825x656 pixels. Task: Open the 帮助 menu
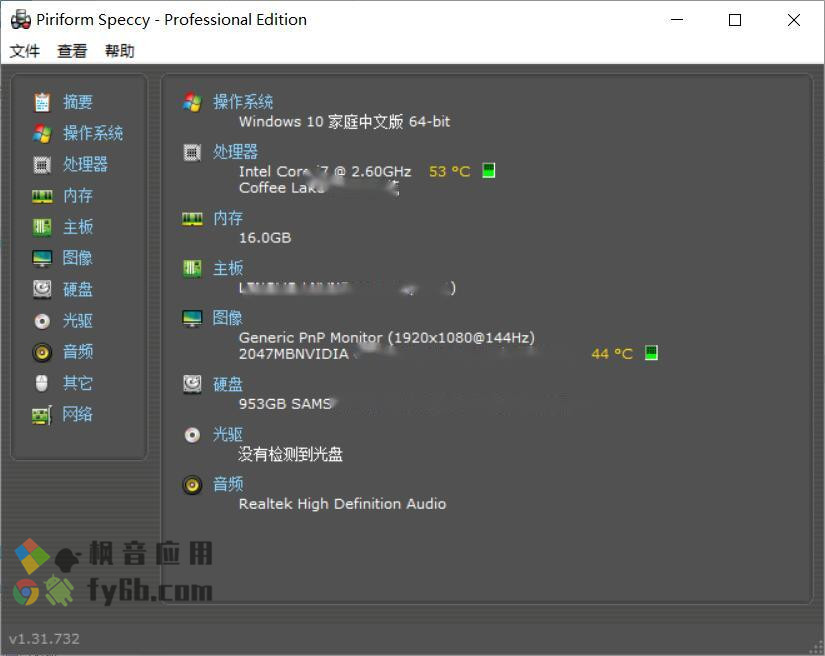[x=119, y=51]
